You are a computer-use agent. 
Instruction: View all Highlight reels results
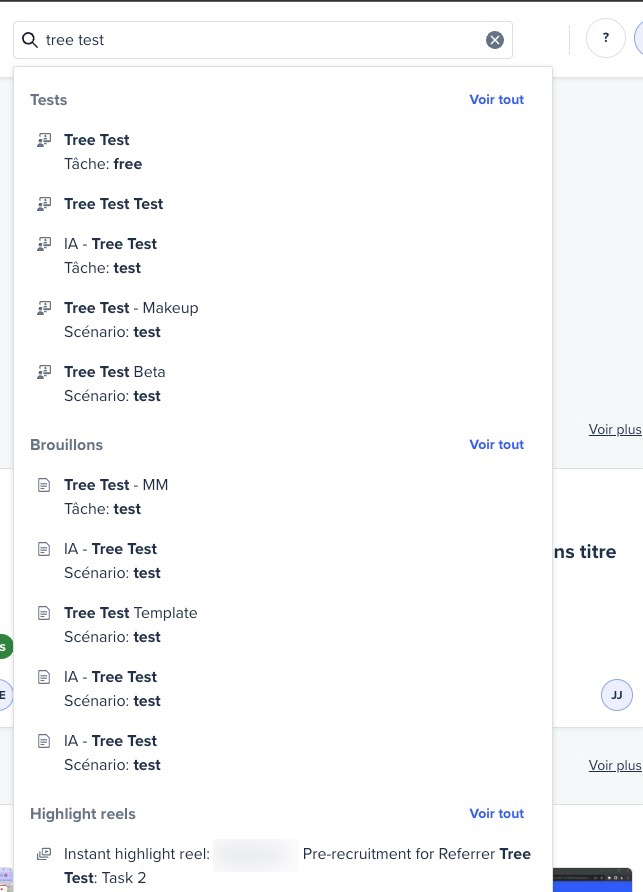496,814
